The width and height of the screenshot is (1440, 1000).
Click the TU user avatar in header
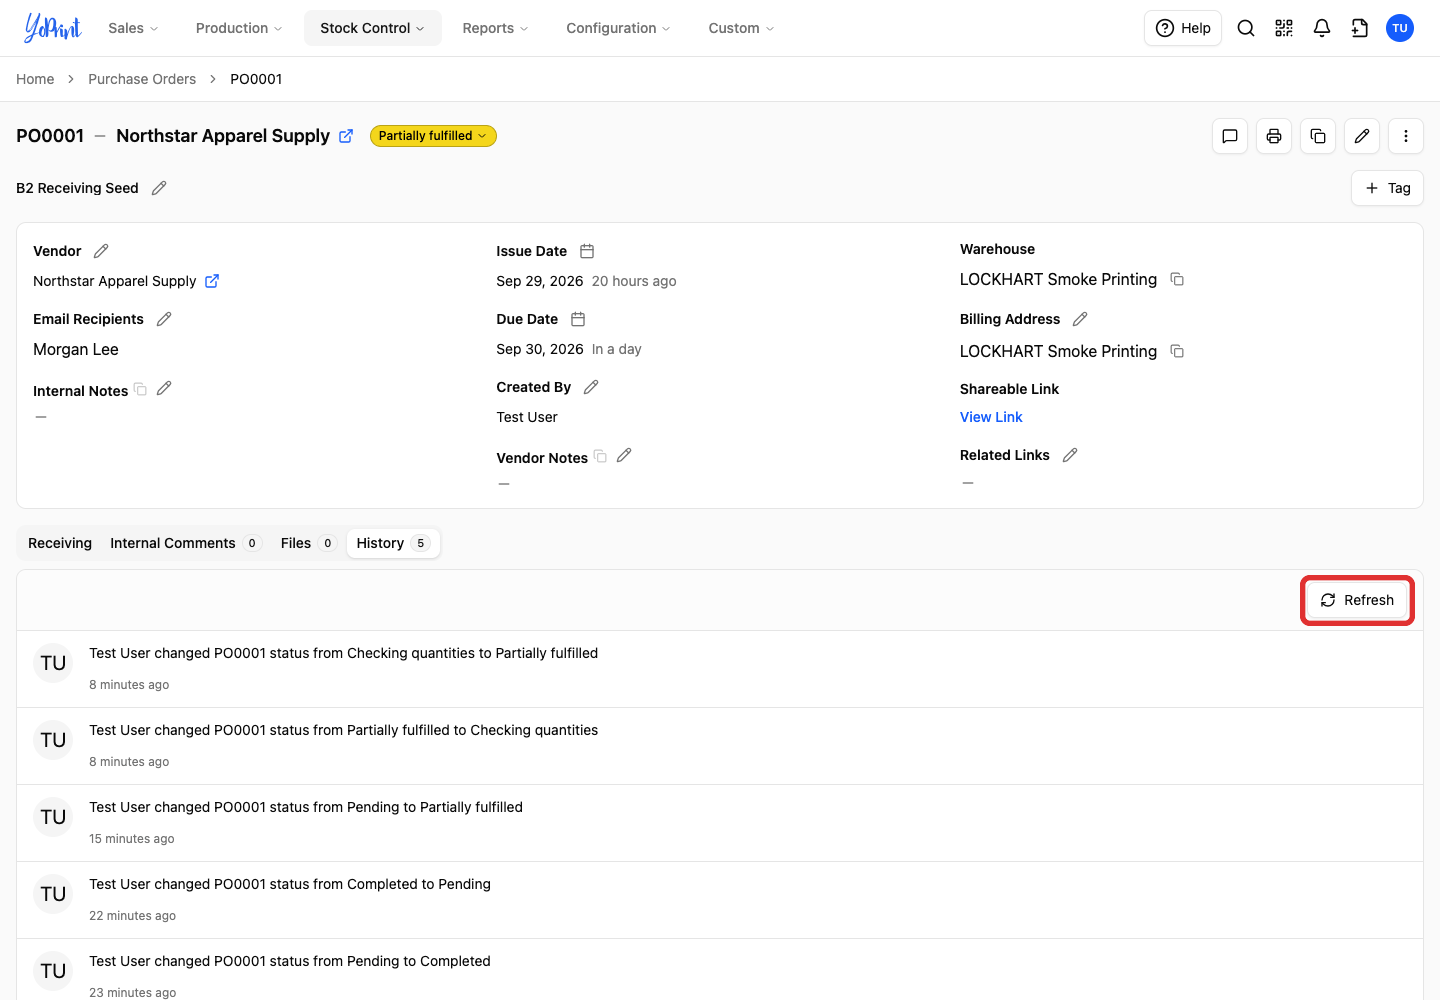click(x=1400, y=28)
